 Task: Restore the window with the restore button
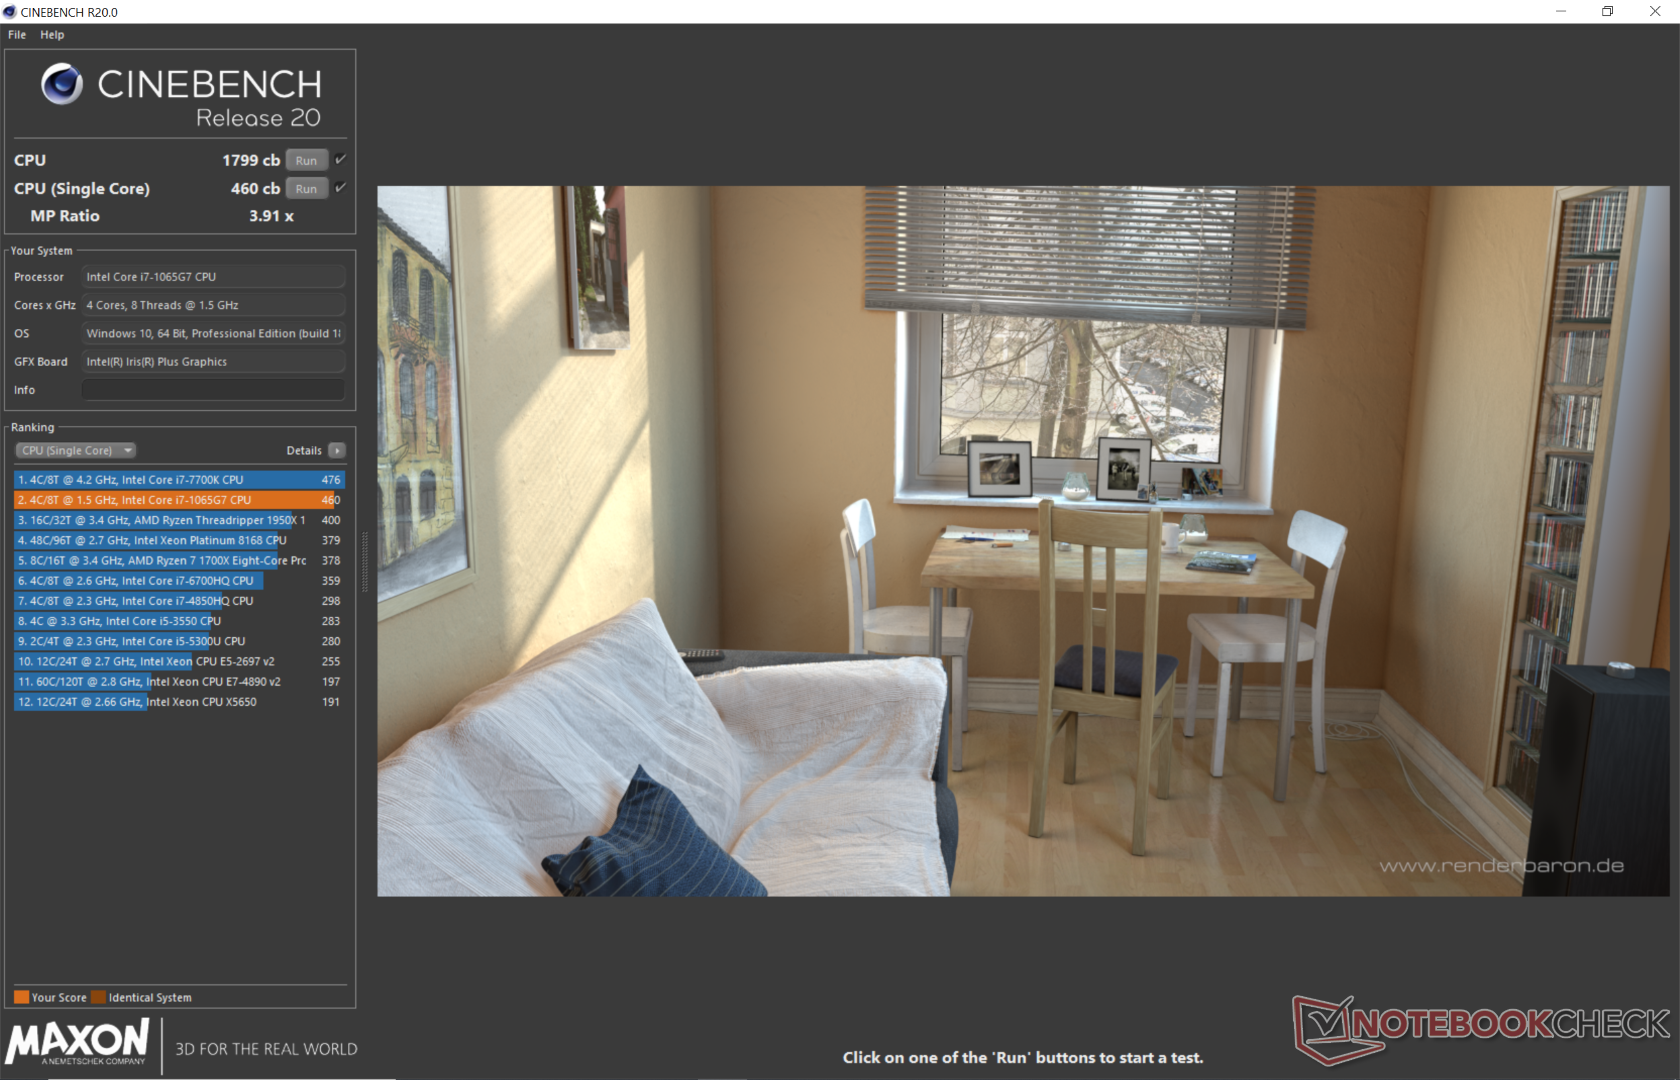coord(1607,11)
